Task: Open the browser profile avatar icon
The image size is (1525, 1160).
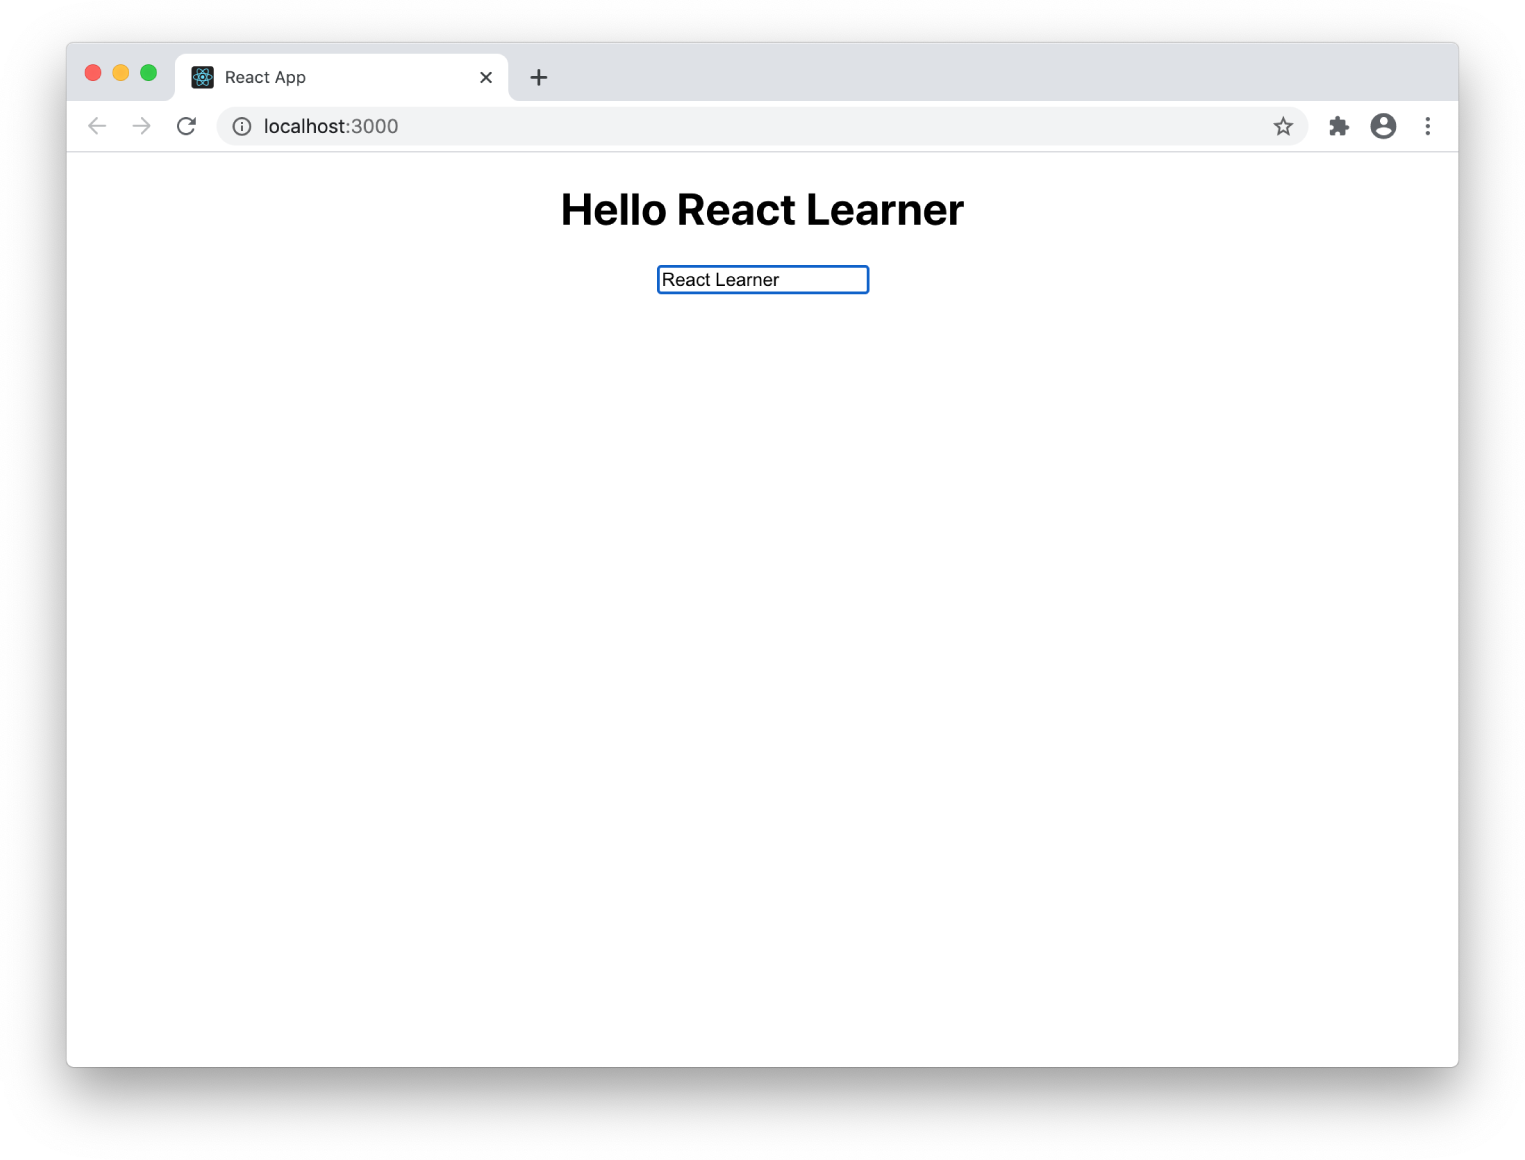Action: click(1383, 126)
